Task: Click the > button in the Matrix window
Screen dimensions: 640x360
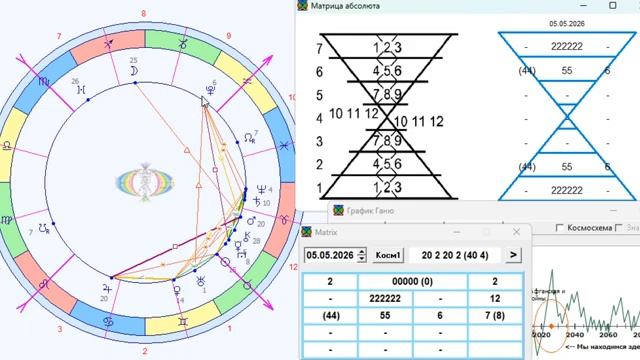Action: (513, 255)
